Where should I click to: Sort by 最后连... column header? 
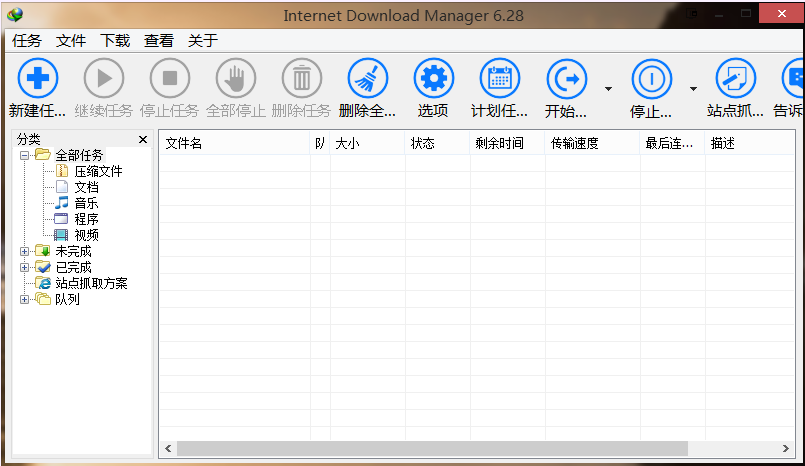(x=673, y=143)
